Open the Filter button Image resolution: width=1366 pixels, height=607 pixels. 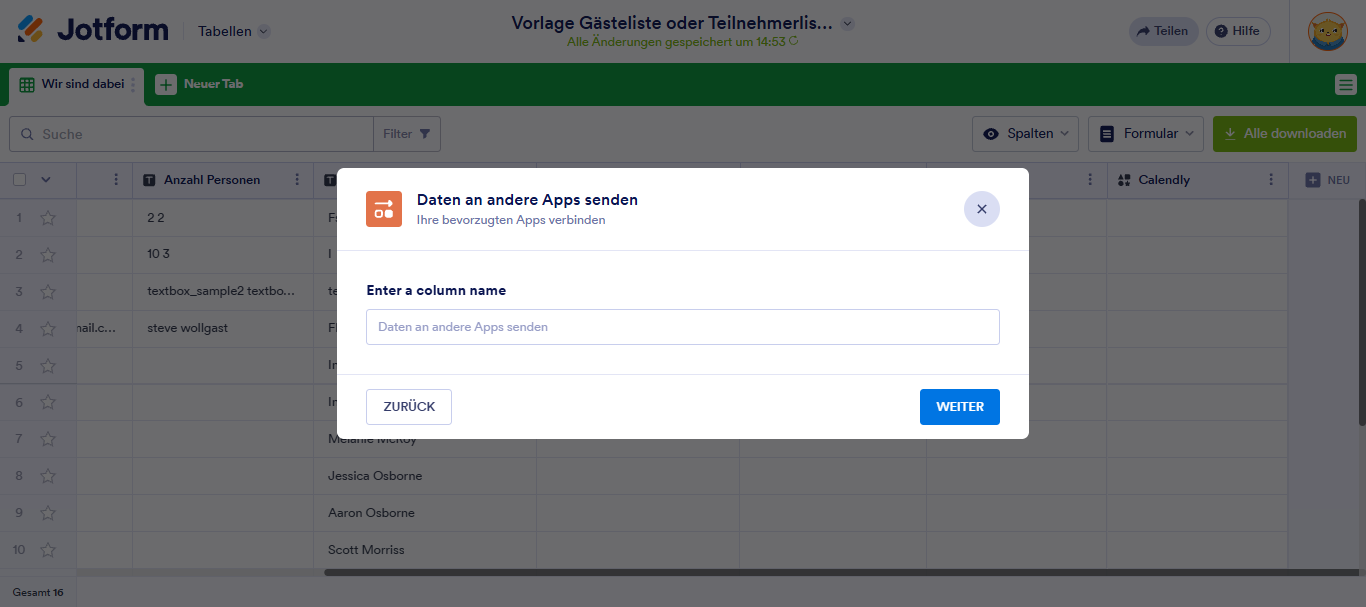point(407,134)
